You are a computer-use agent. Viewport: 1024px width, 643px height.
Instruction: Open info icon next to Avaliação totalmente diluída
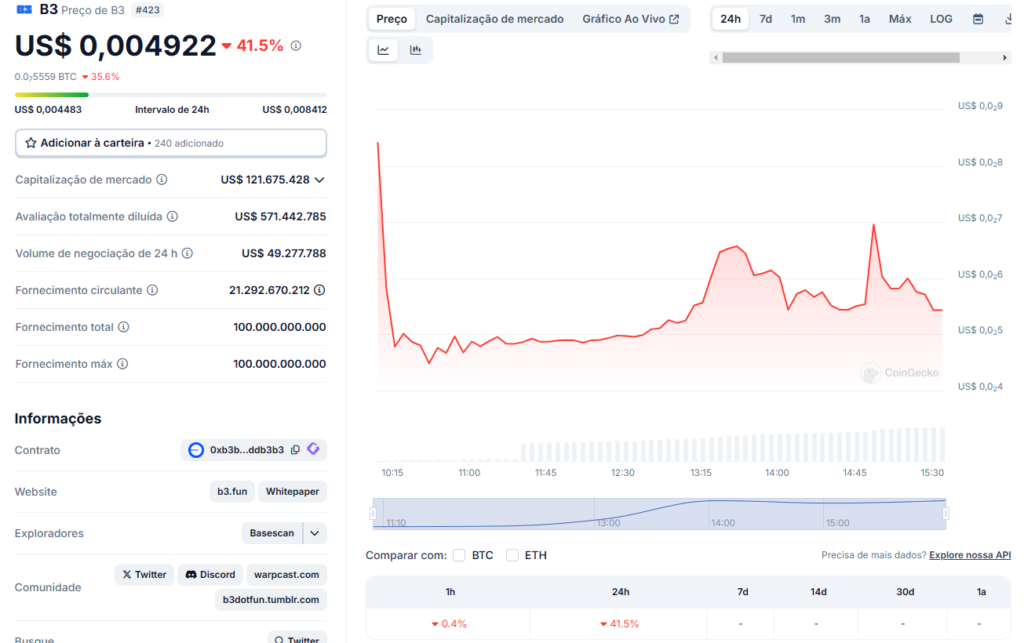(x=172, y=216)
